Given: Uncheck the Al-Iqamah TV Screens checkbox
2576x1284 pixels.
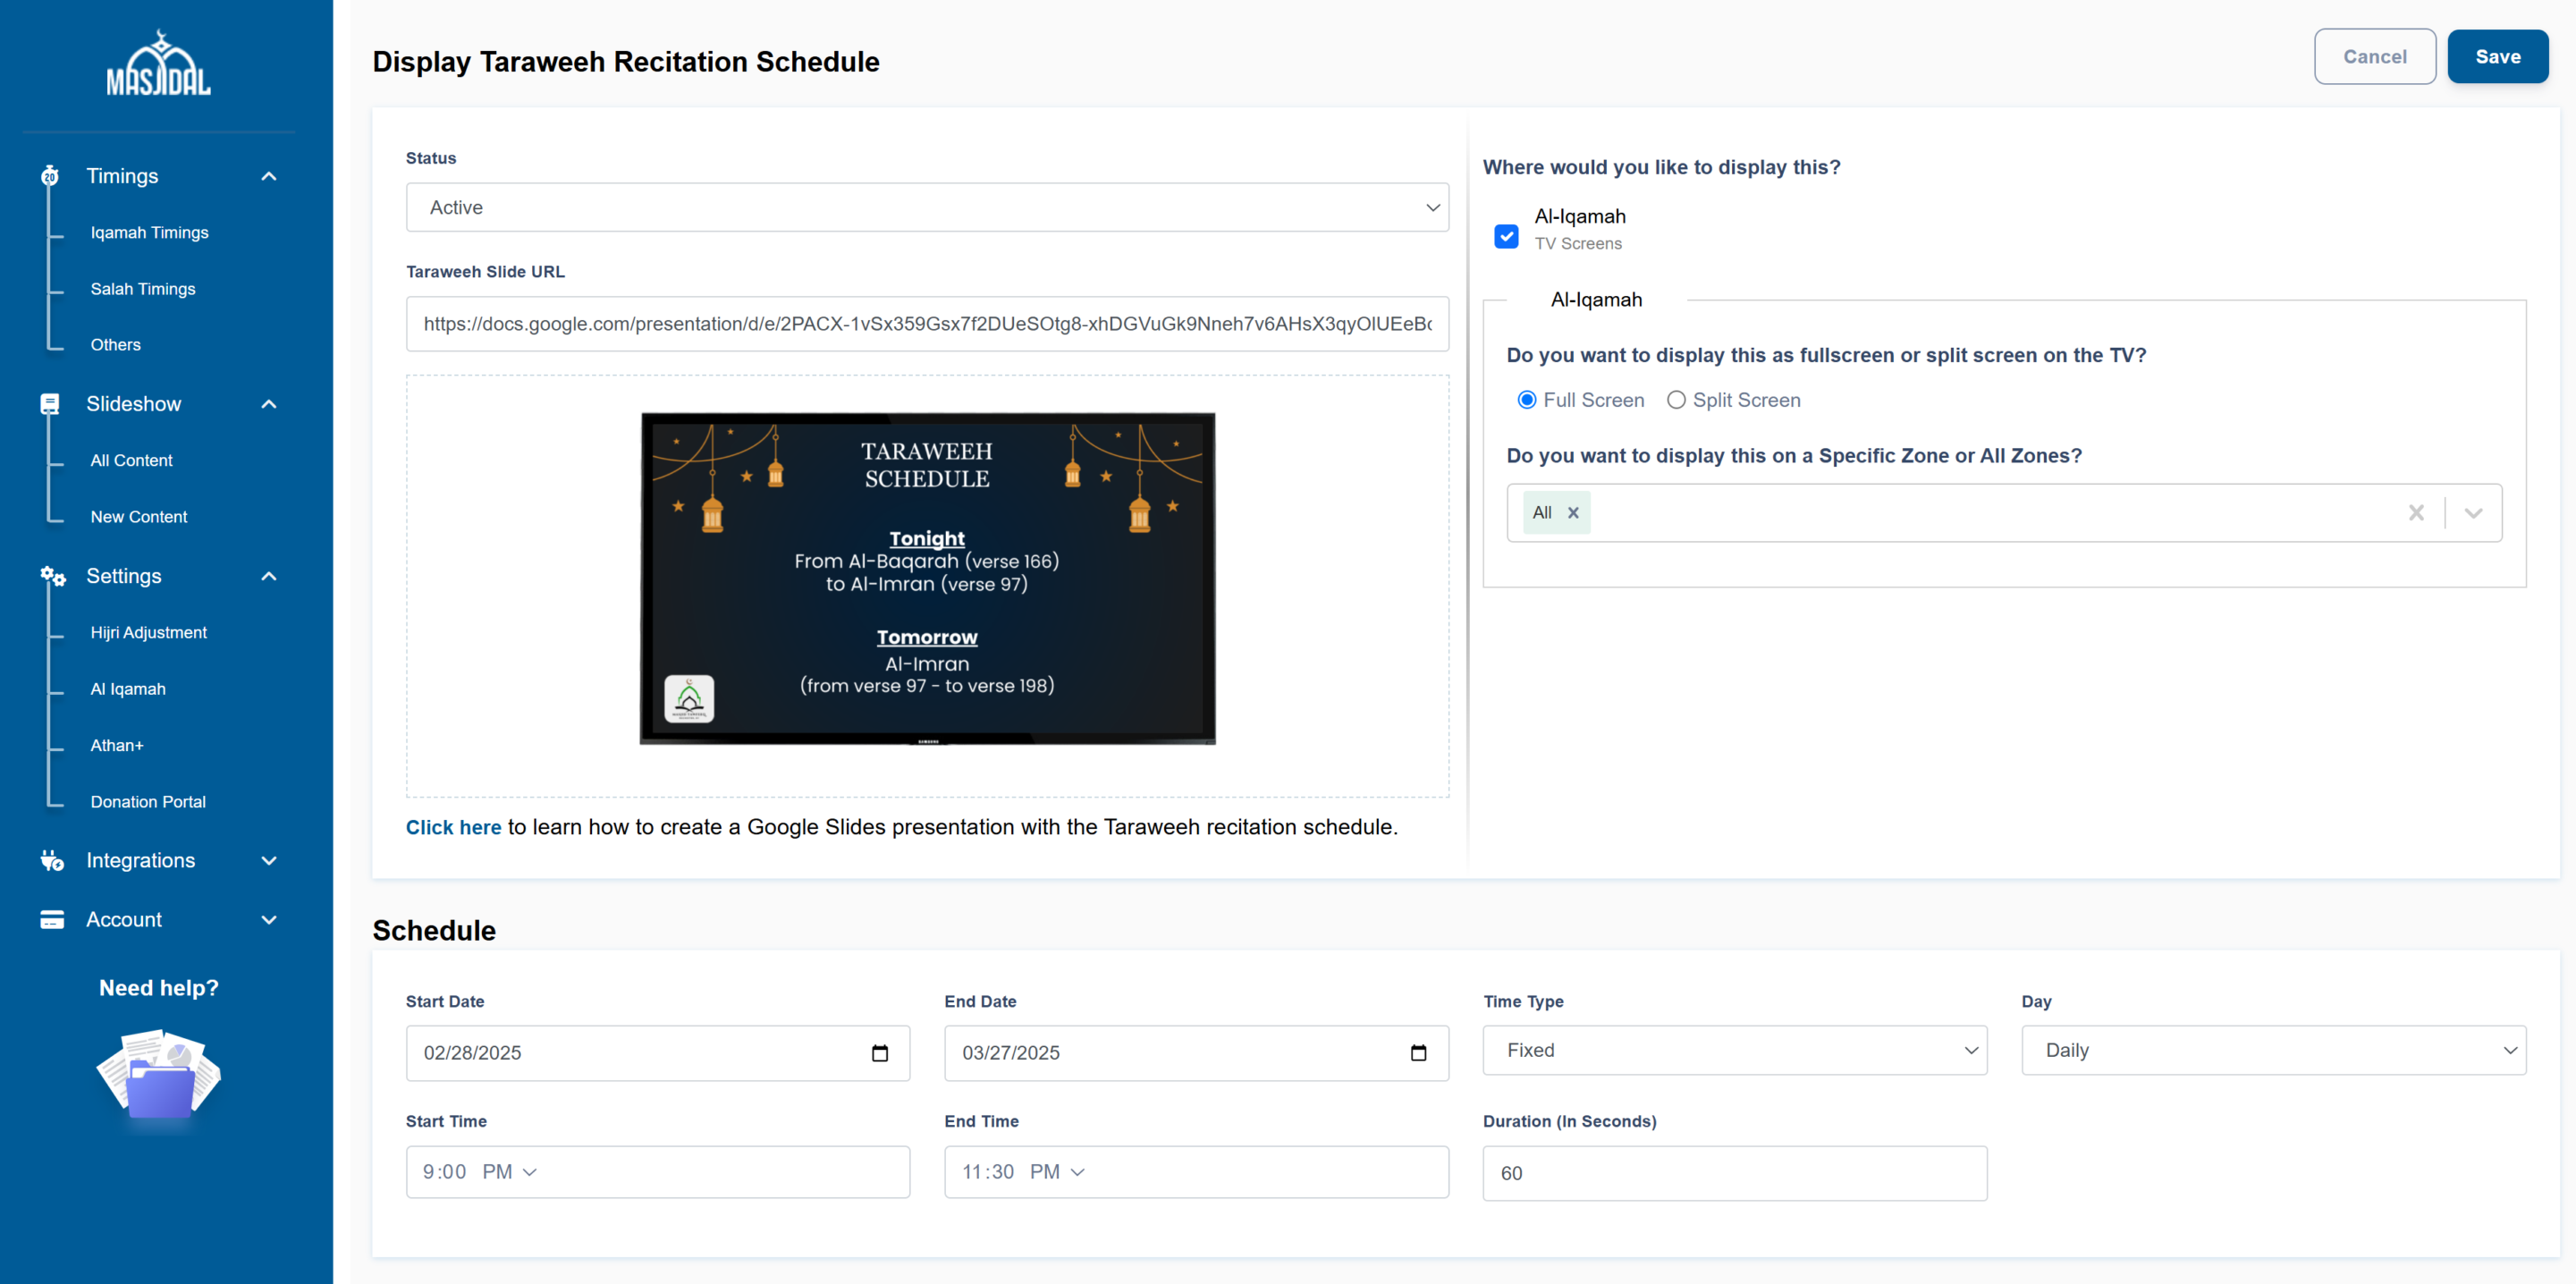Looking at the screenshot, I should pos(1506,236).
